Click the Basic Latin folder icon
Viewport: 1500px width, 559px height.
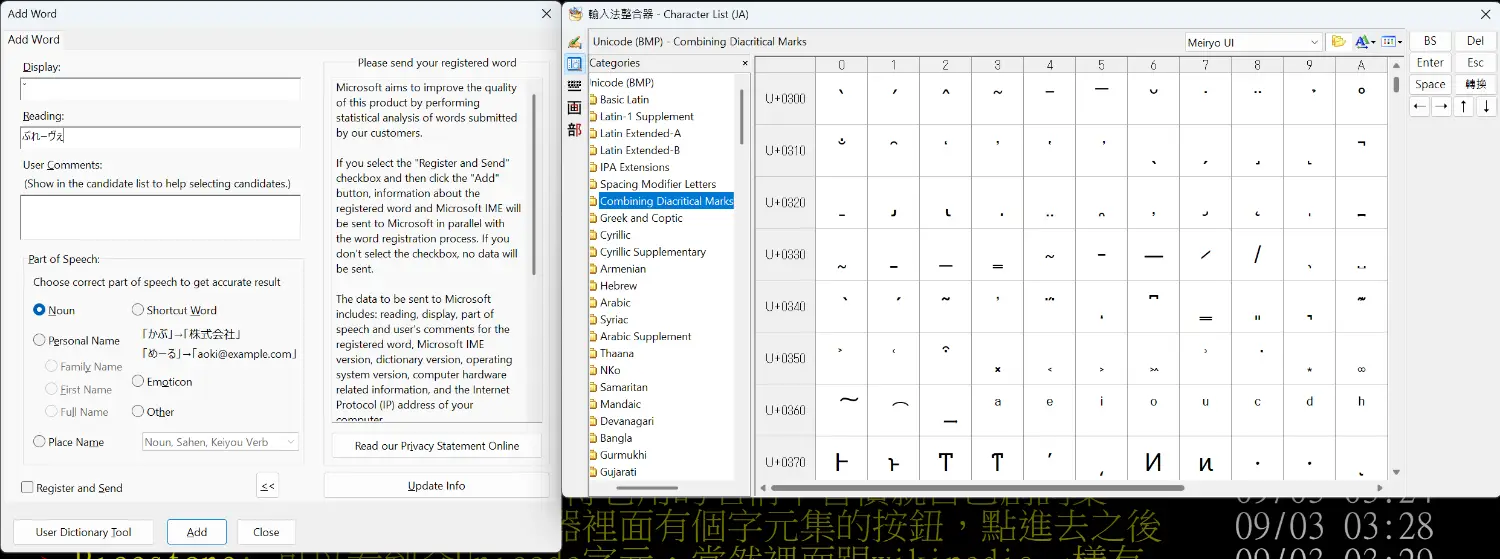click(594, 100)
